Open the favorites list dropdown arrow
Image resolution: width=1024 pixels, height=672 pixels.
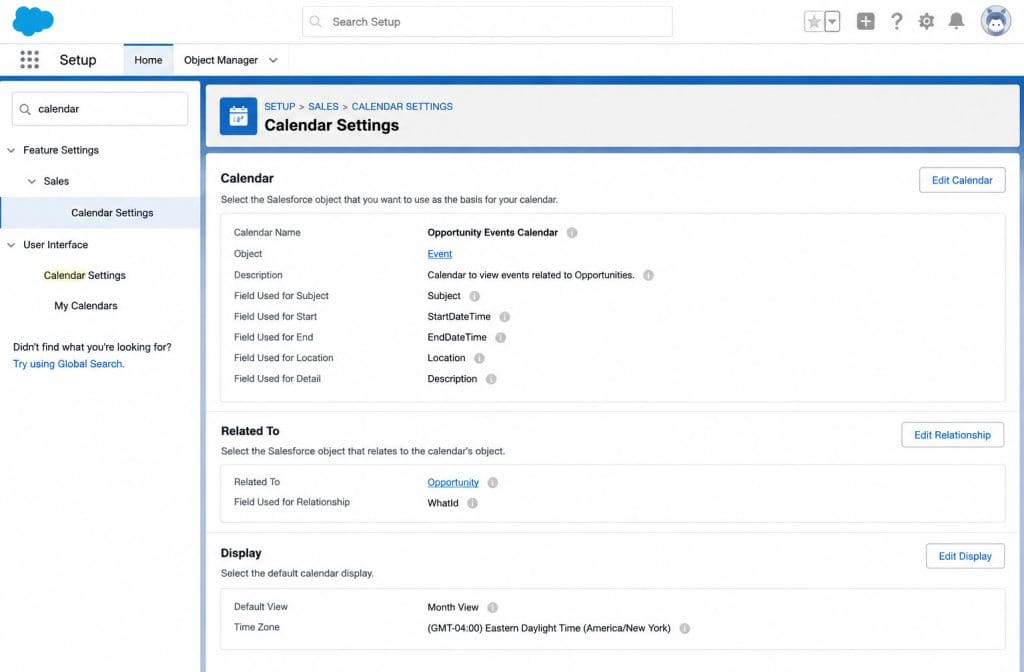point(832,22)
